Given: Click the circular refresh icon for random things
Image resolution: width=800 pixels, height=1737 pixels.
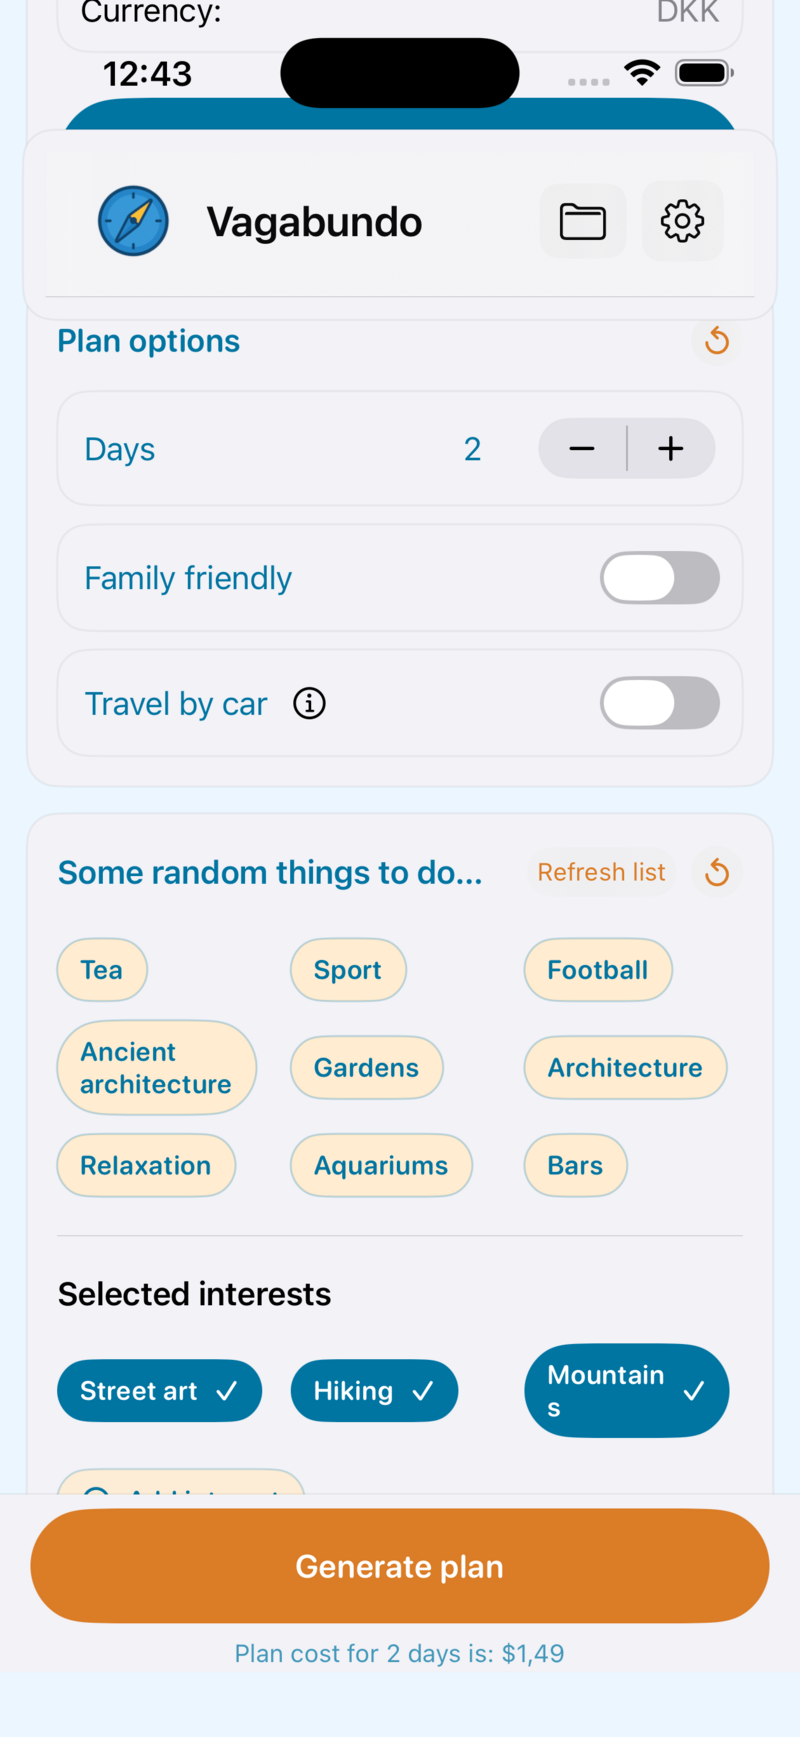Looking at the screenshot, I should click(716, 873).
